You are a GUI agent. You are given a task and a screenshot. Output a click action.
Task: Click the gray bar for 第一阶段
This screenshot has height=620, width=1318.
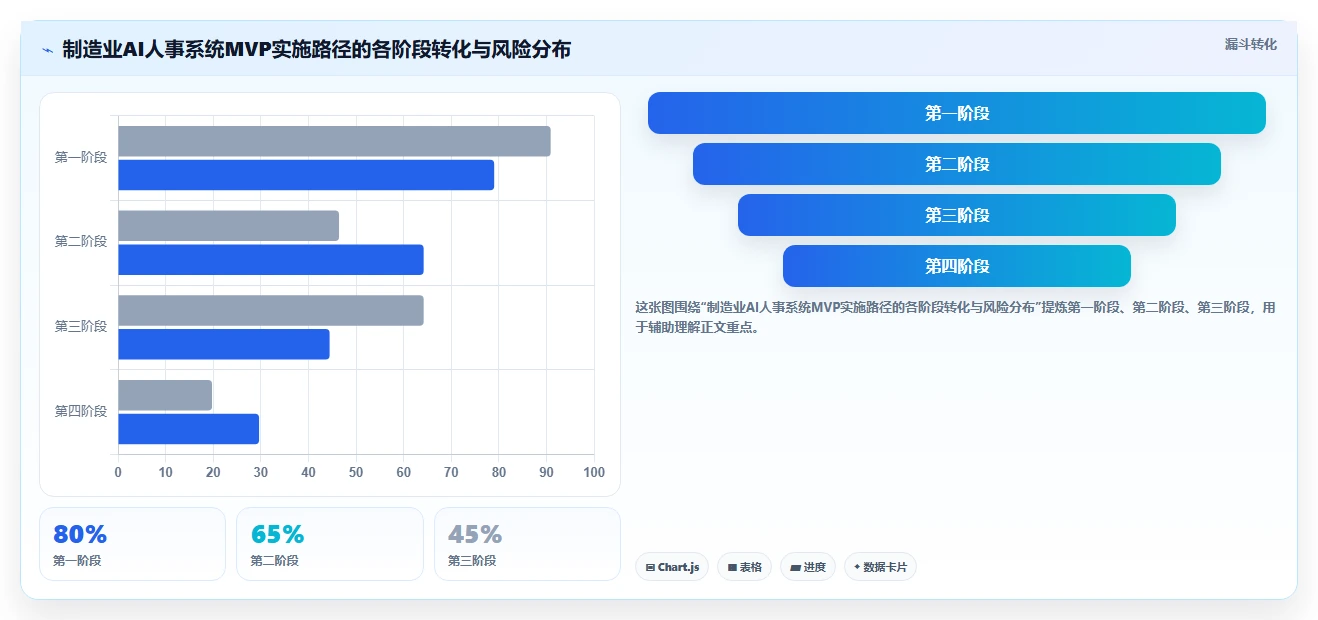[x=334, y=141]
